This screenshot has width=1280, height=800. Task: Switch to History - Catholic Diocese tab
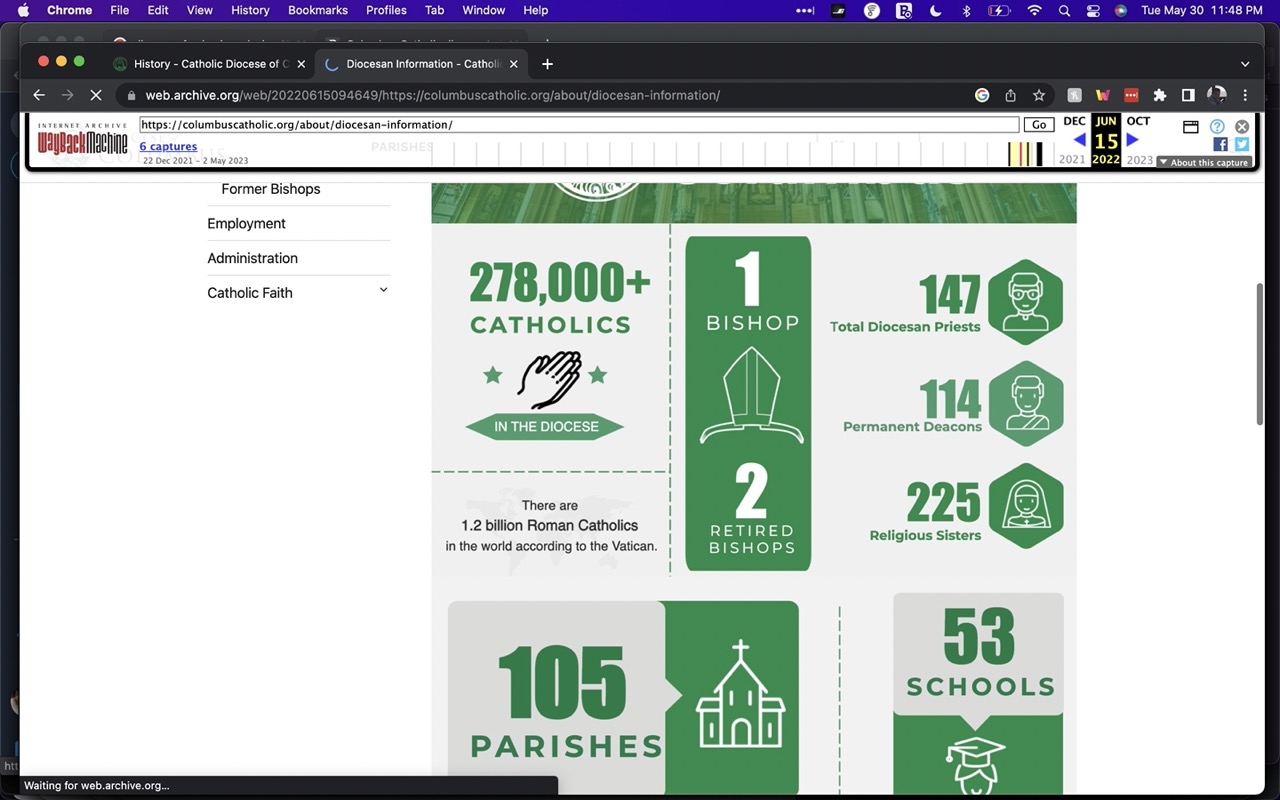[x=210, y=64]
